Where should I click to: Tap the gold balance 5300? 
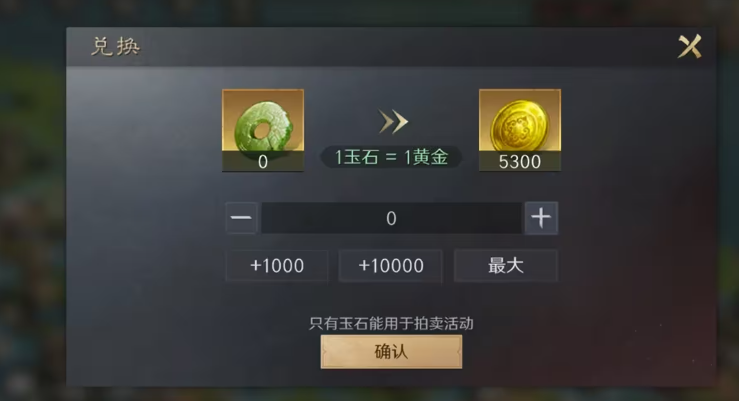click(520, 162)
